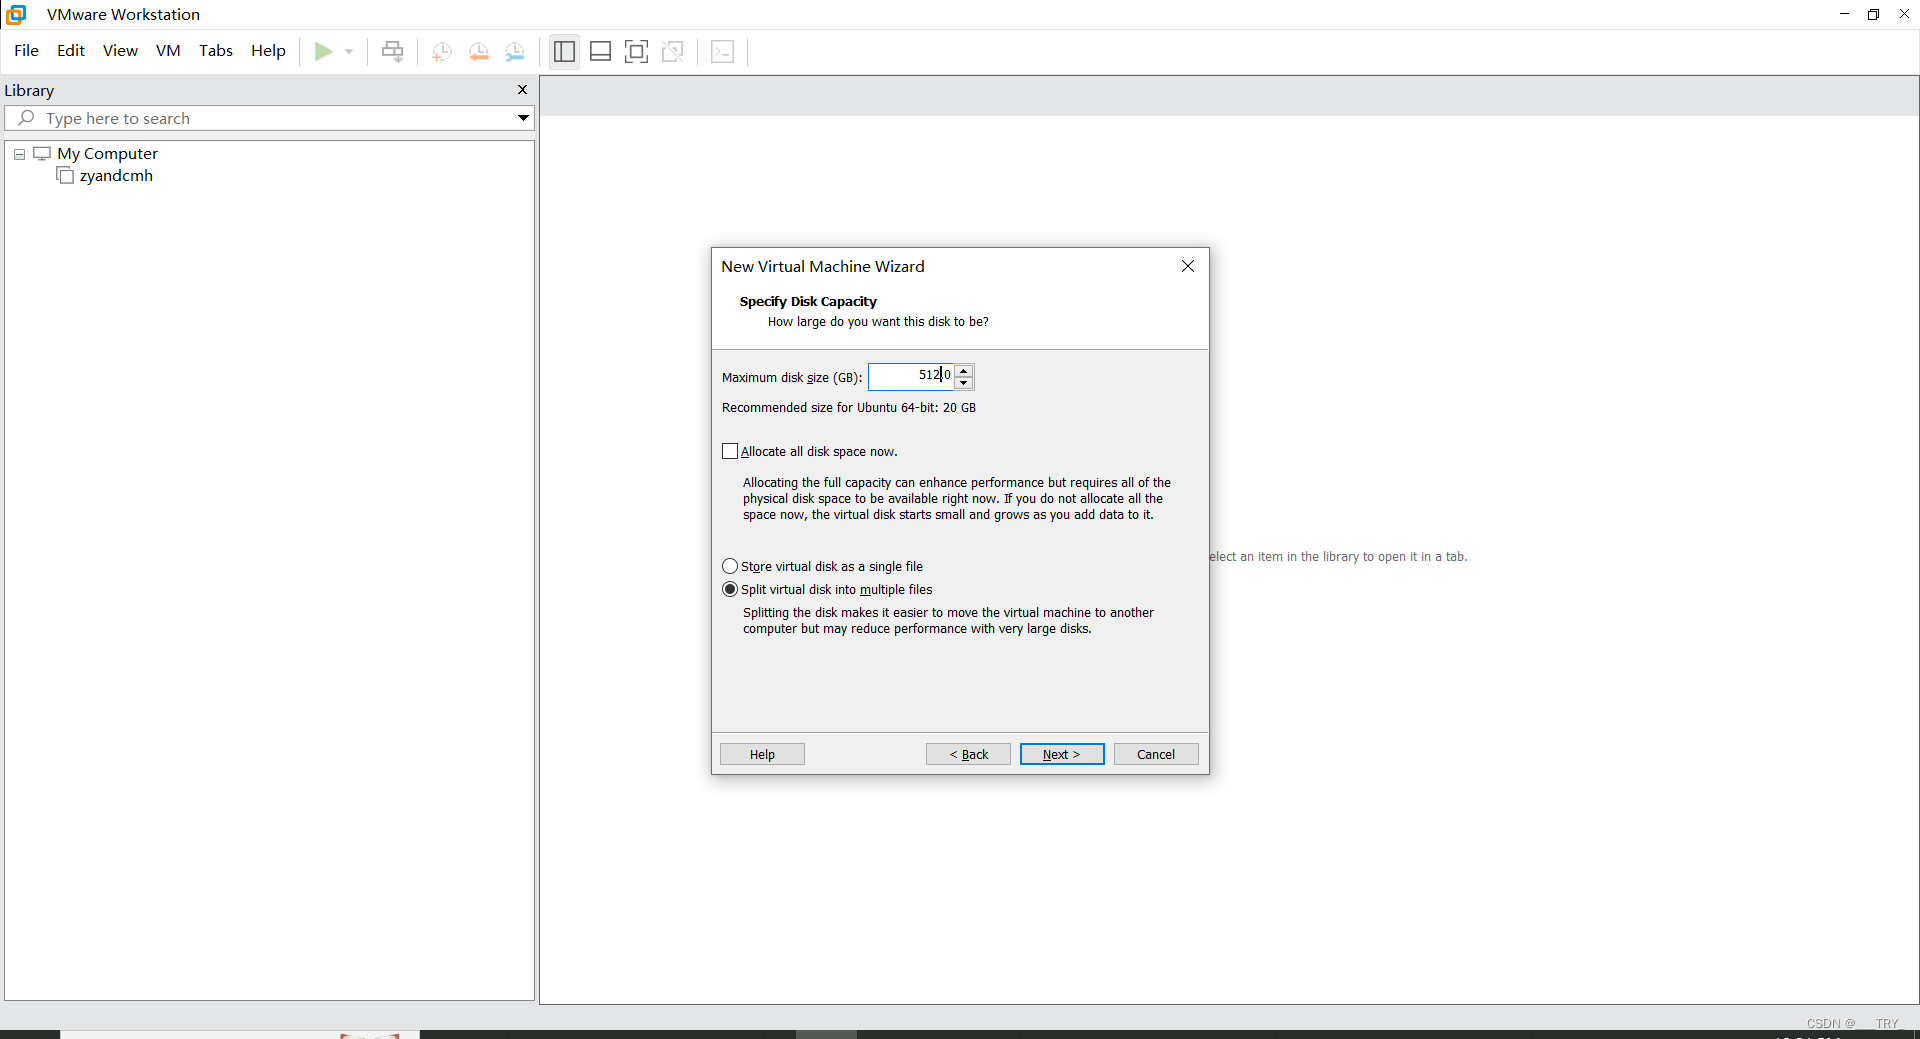
Task: Close the New Virtual Machine Wizard dialog
Action: tap(1188, 266)
